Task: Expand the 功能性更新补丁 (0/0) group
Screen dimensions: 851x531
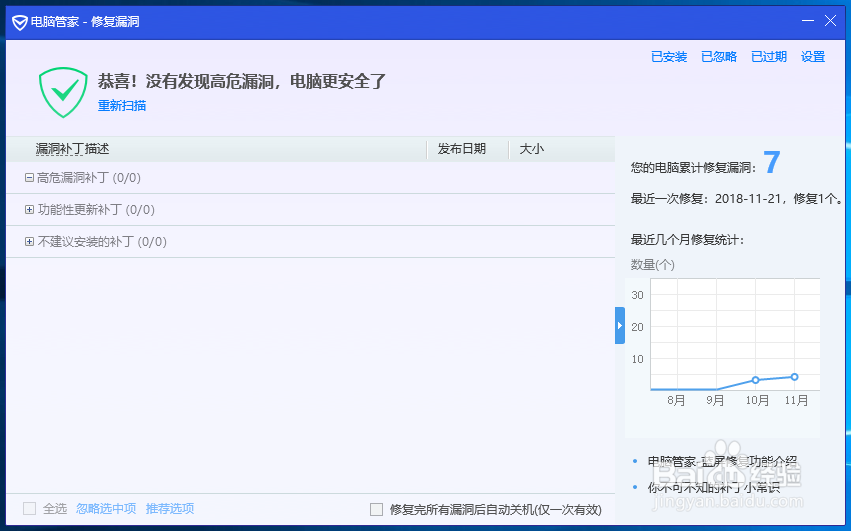Action: (29, 210)
